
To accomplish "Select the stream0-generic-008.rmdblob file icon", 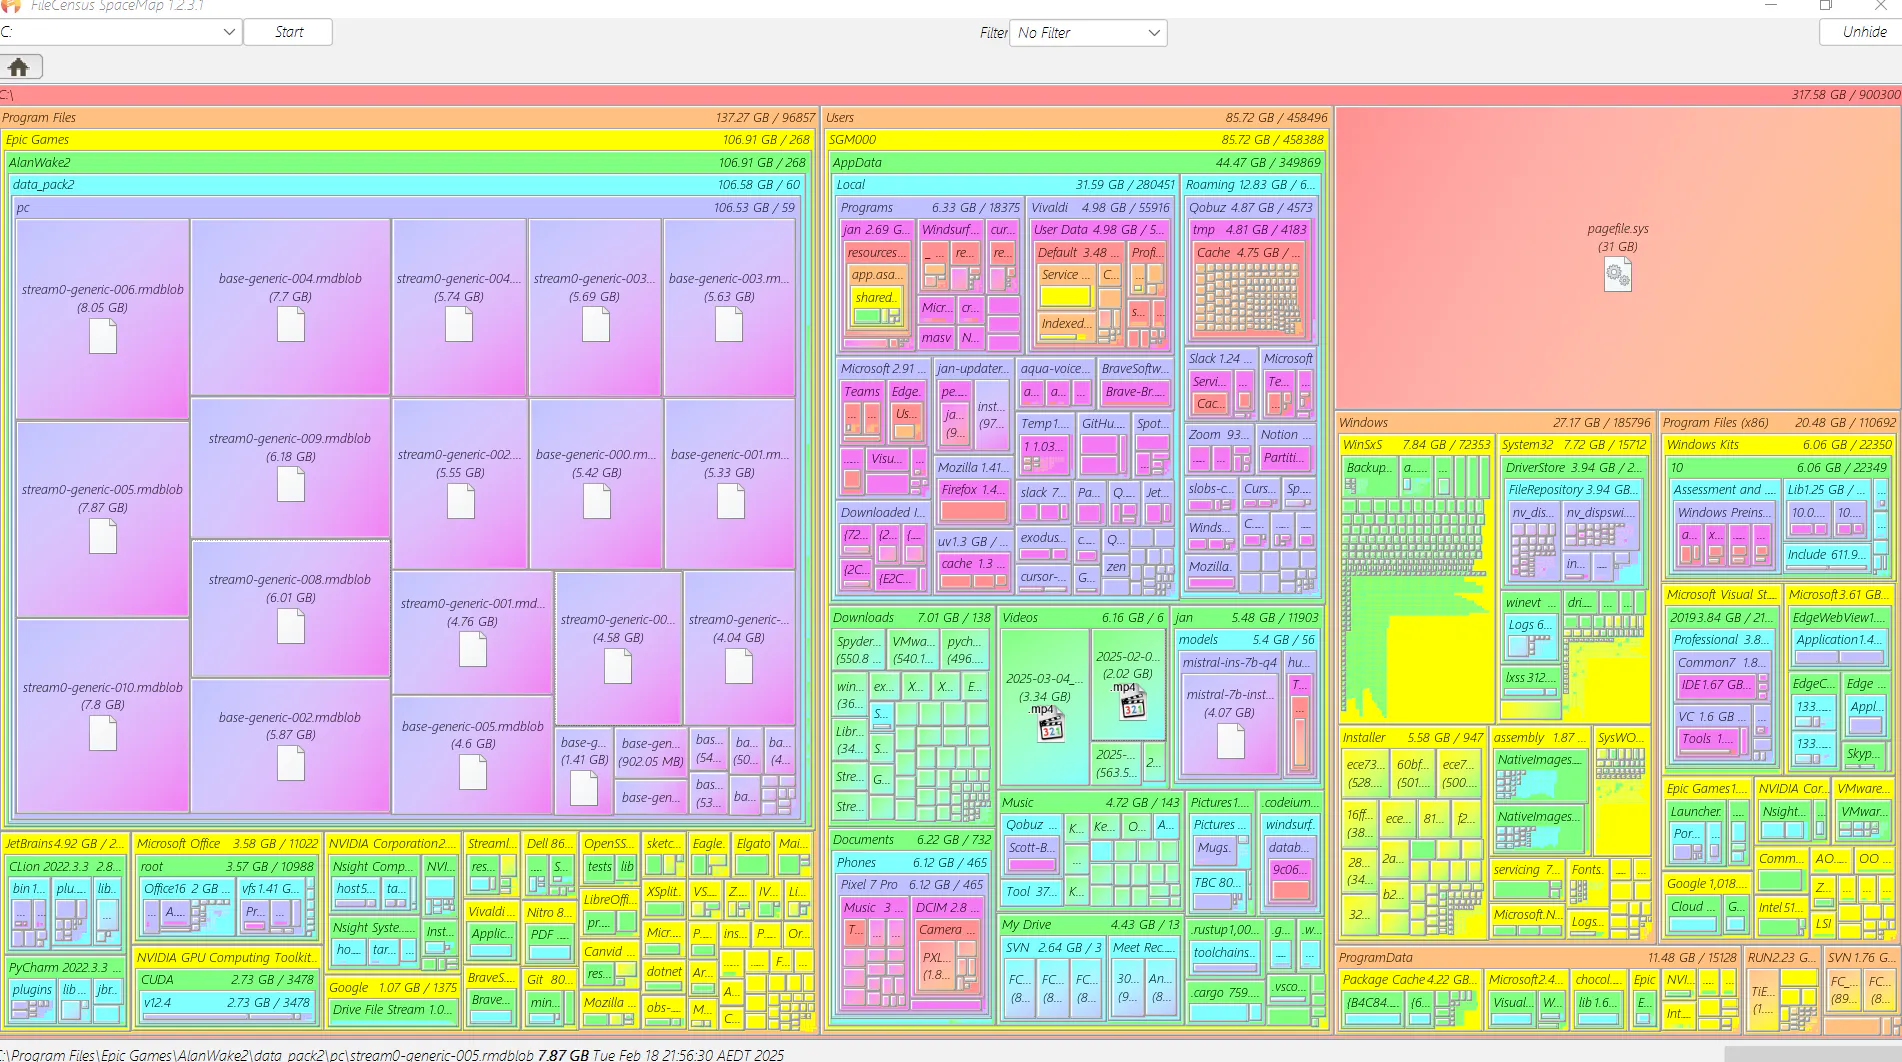I will pyautogui.click(x=291, y=626).
